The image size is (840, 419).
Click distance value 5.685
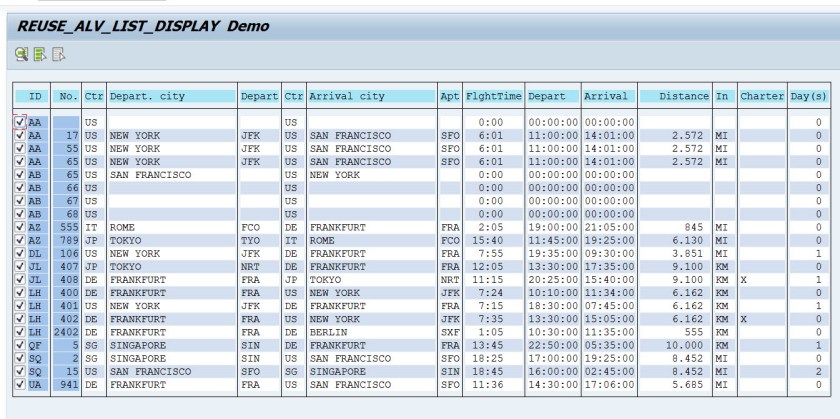687,385
